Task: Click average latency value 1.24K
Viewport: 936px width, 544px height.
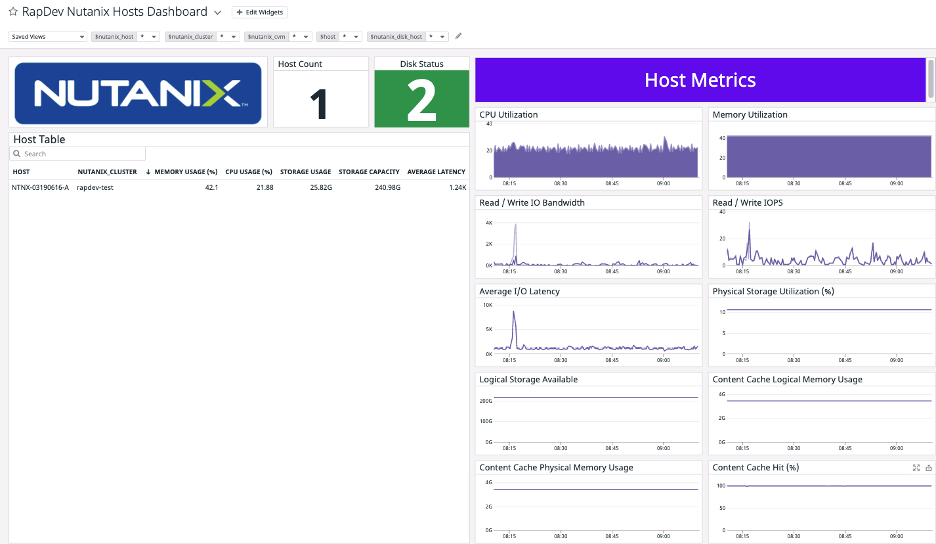Action: [457, 188]
